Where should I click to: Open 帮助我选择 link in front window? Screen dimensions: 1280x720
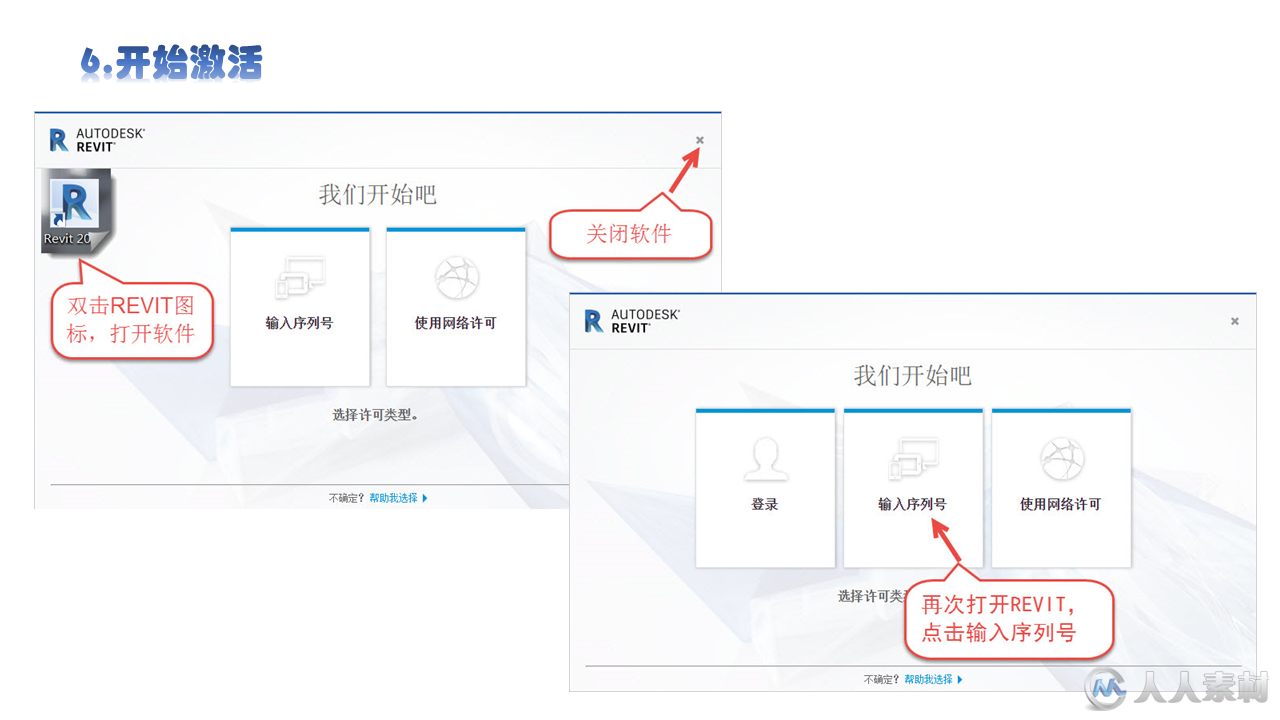pyautogui.click(x=933, y=679)
